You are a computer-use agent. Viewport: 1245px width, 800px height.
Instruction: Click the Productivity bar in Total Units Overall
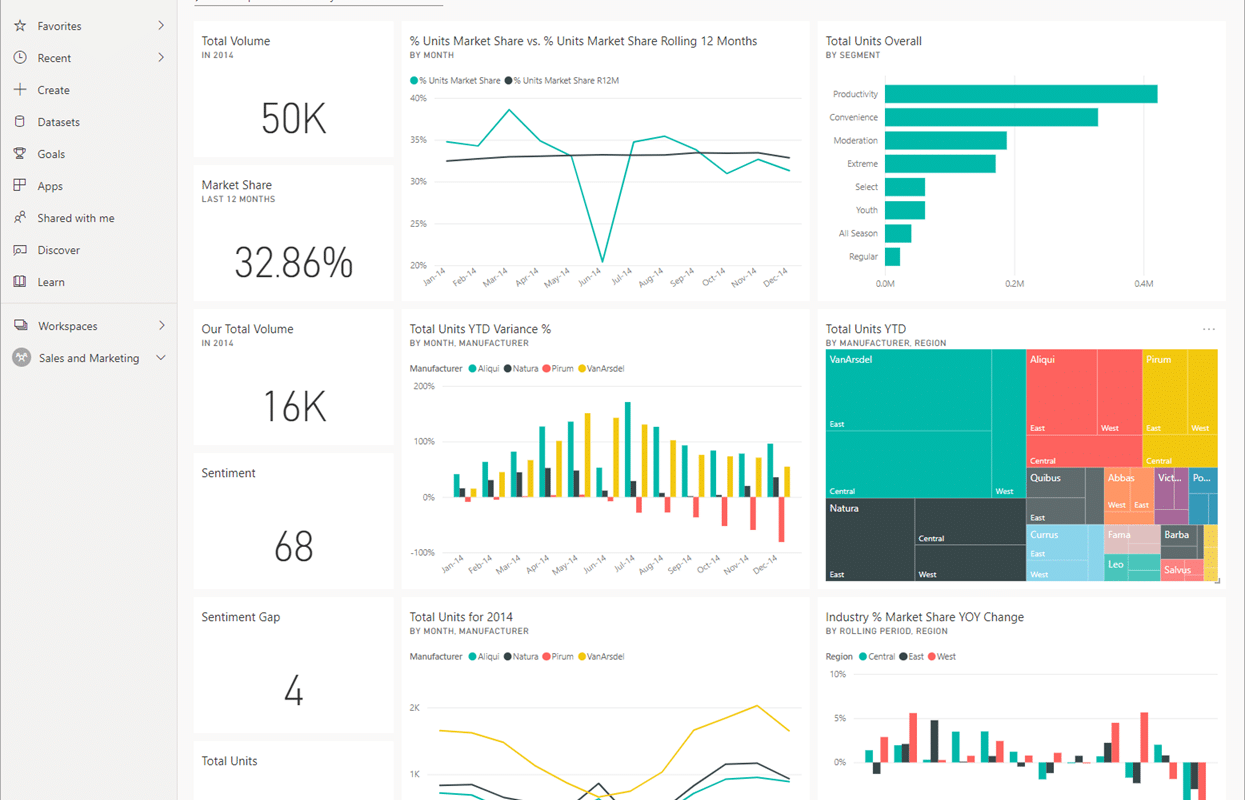click(1020, 94)
